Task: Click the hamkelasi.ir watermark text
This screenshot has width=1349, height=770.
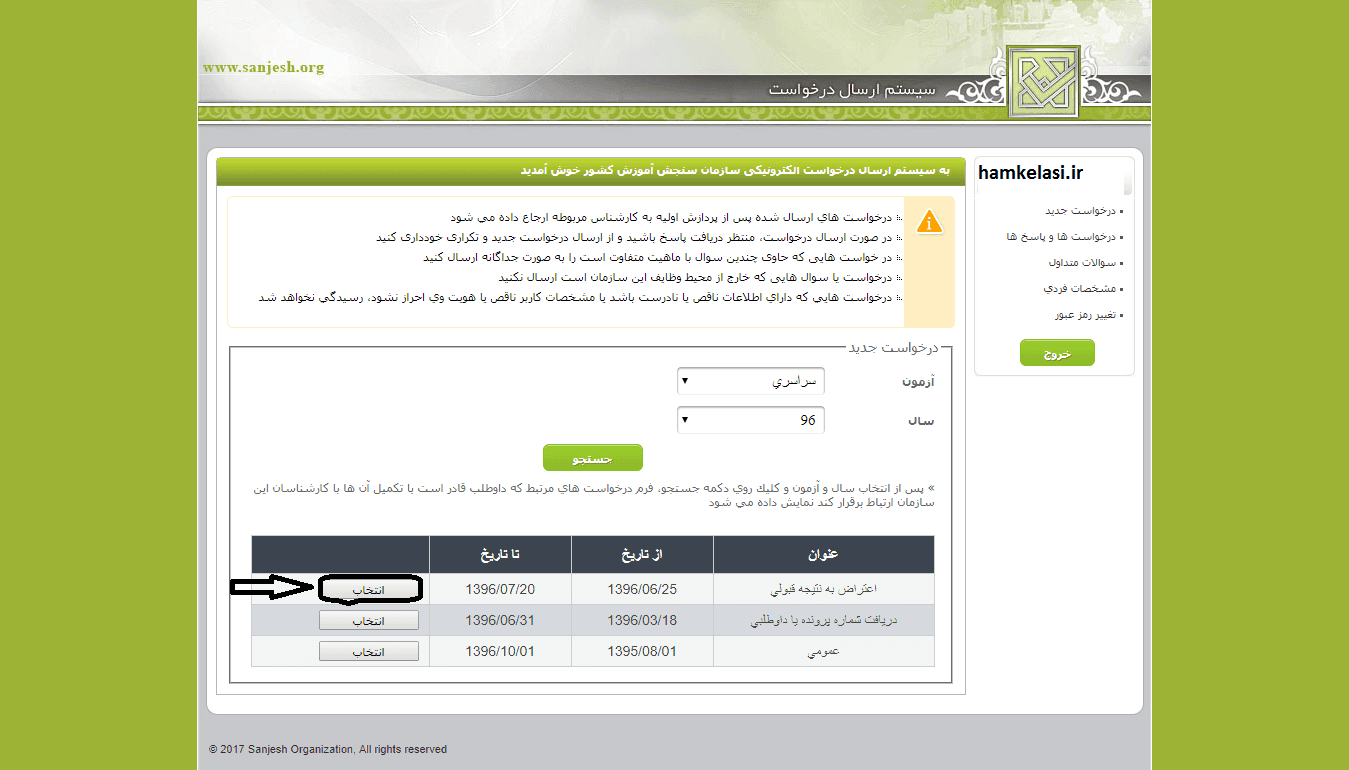Action: pyautogui.click(x=1030, y=173)
